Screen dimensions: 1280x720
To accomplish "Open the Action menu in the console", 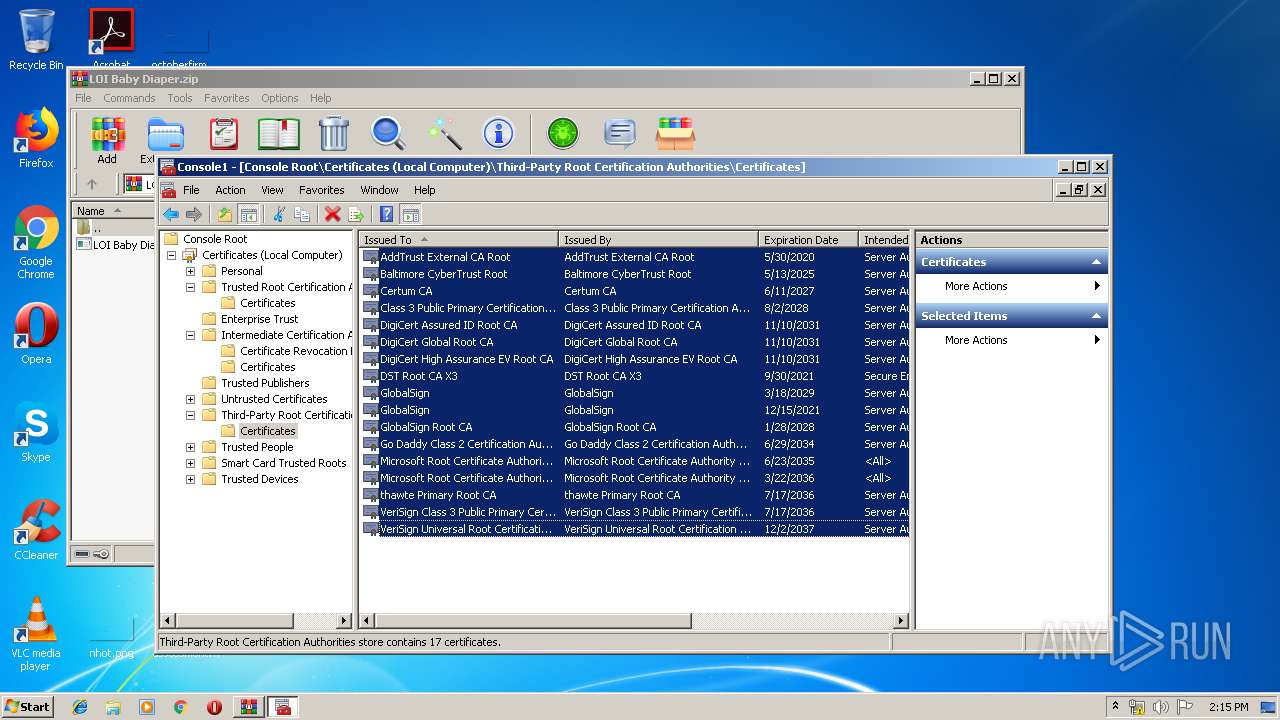I will coord(230,190).
